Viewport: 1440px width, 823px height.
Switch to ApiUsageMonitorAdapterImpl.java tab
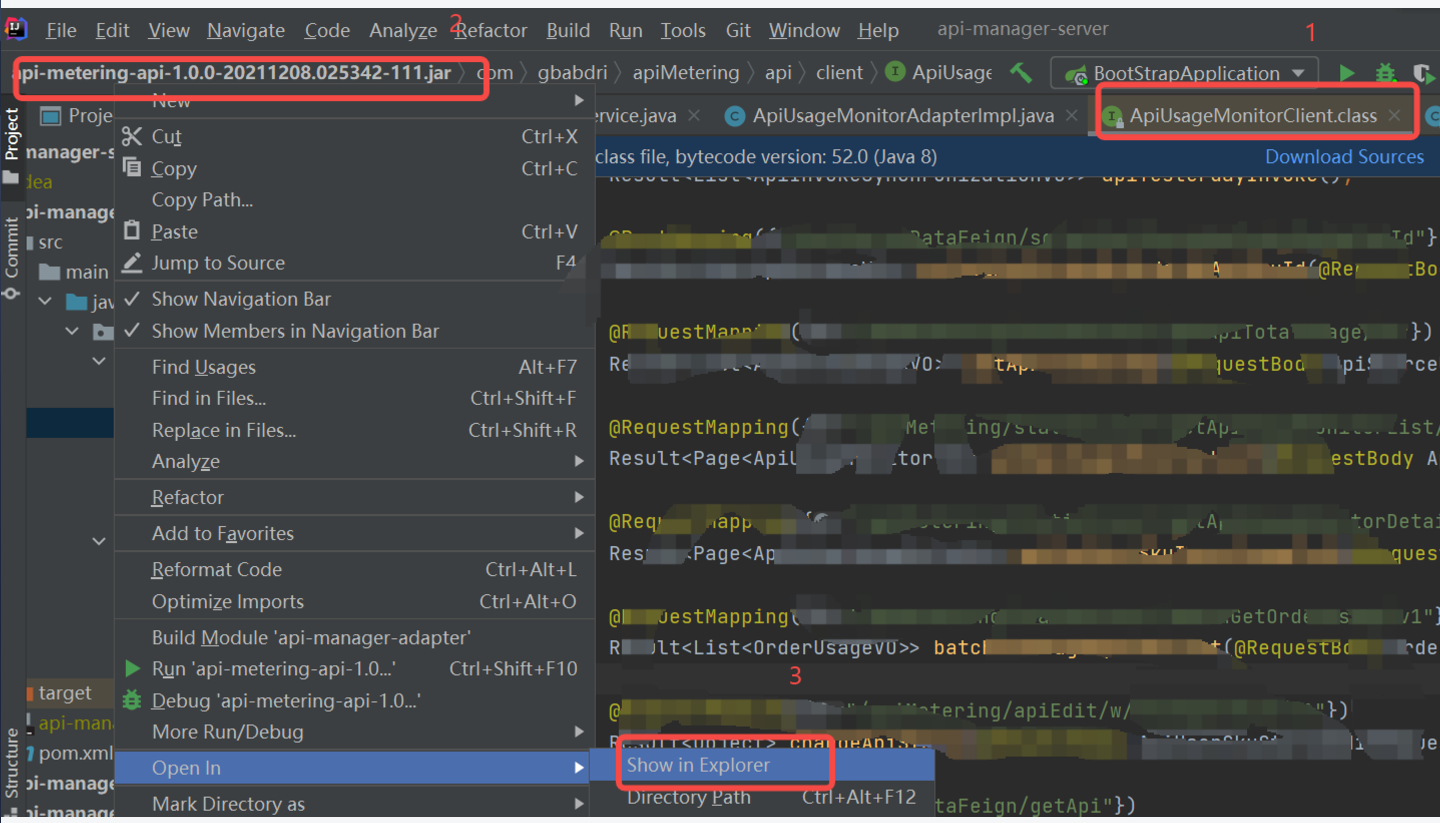pos(903,116)
